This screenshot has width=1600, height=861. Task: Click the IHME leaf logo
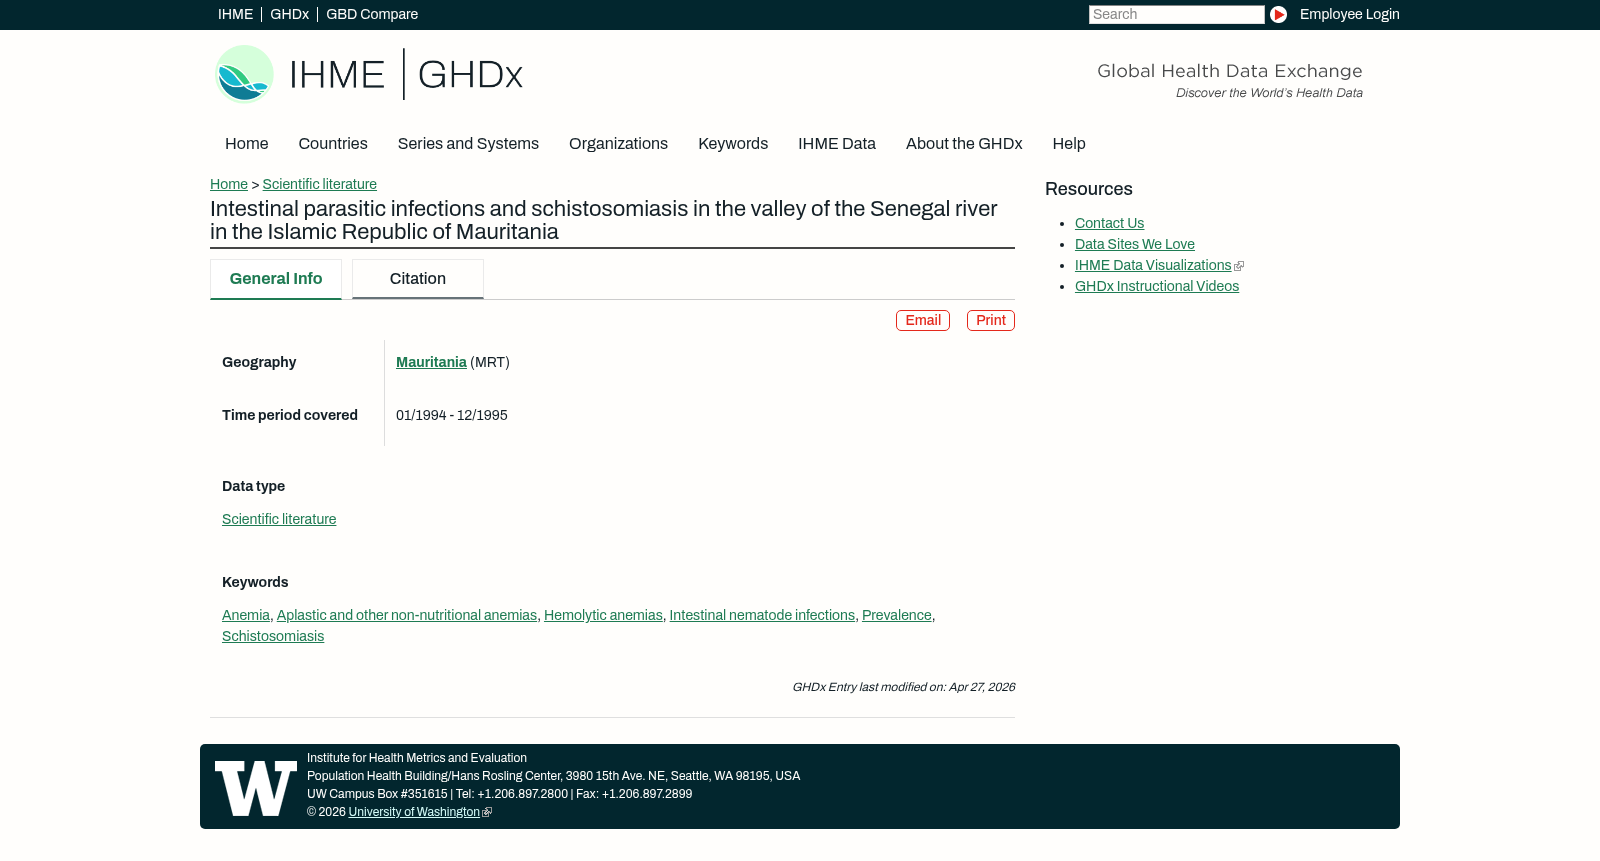pos(244,74)
